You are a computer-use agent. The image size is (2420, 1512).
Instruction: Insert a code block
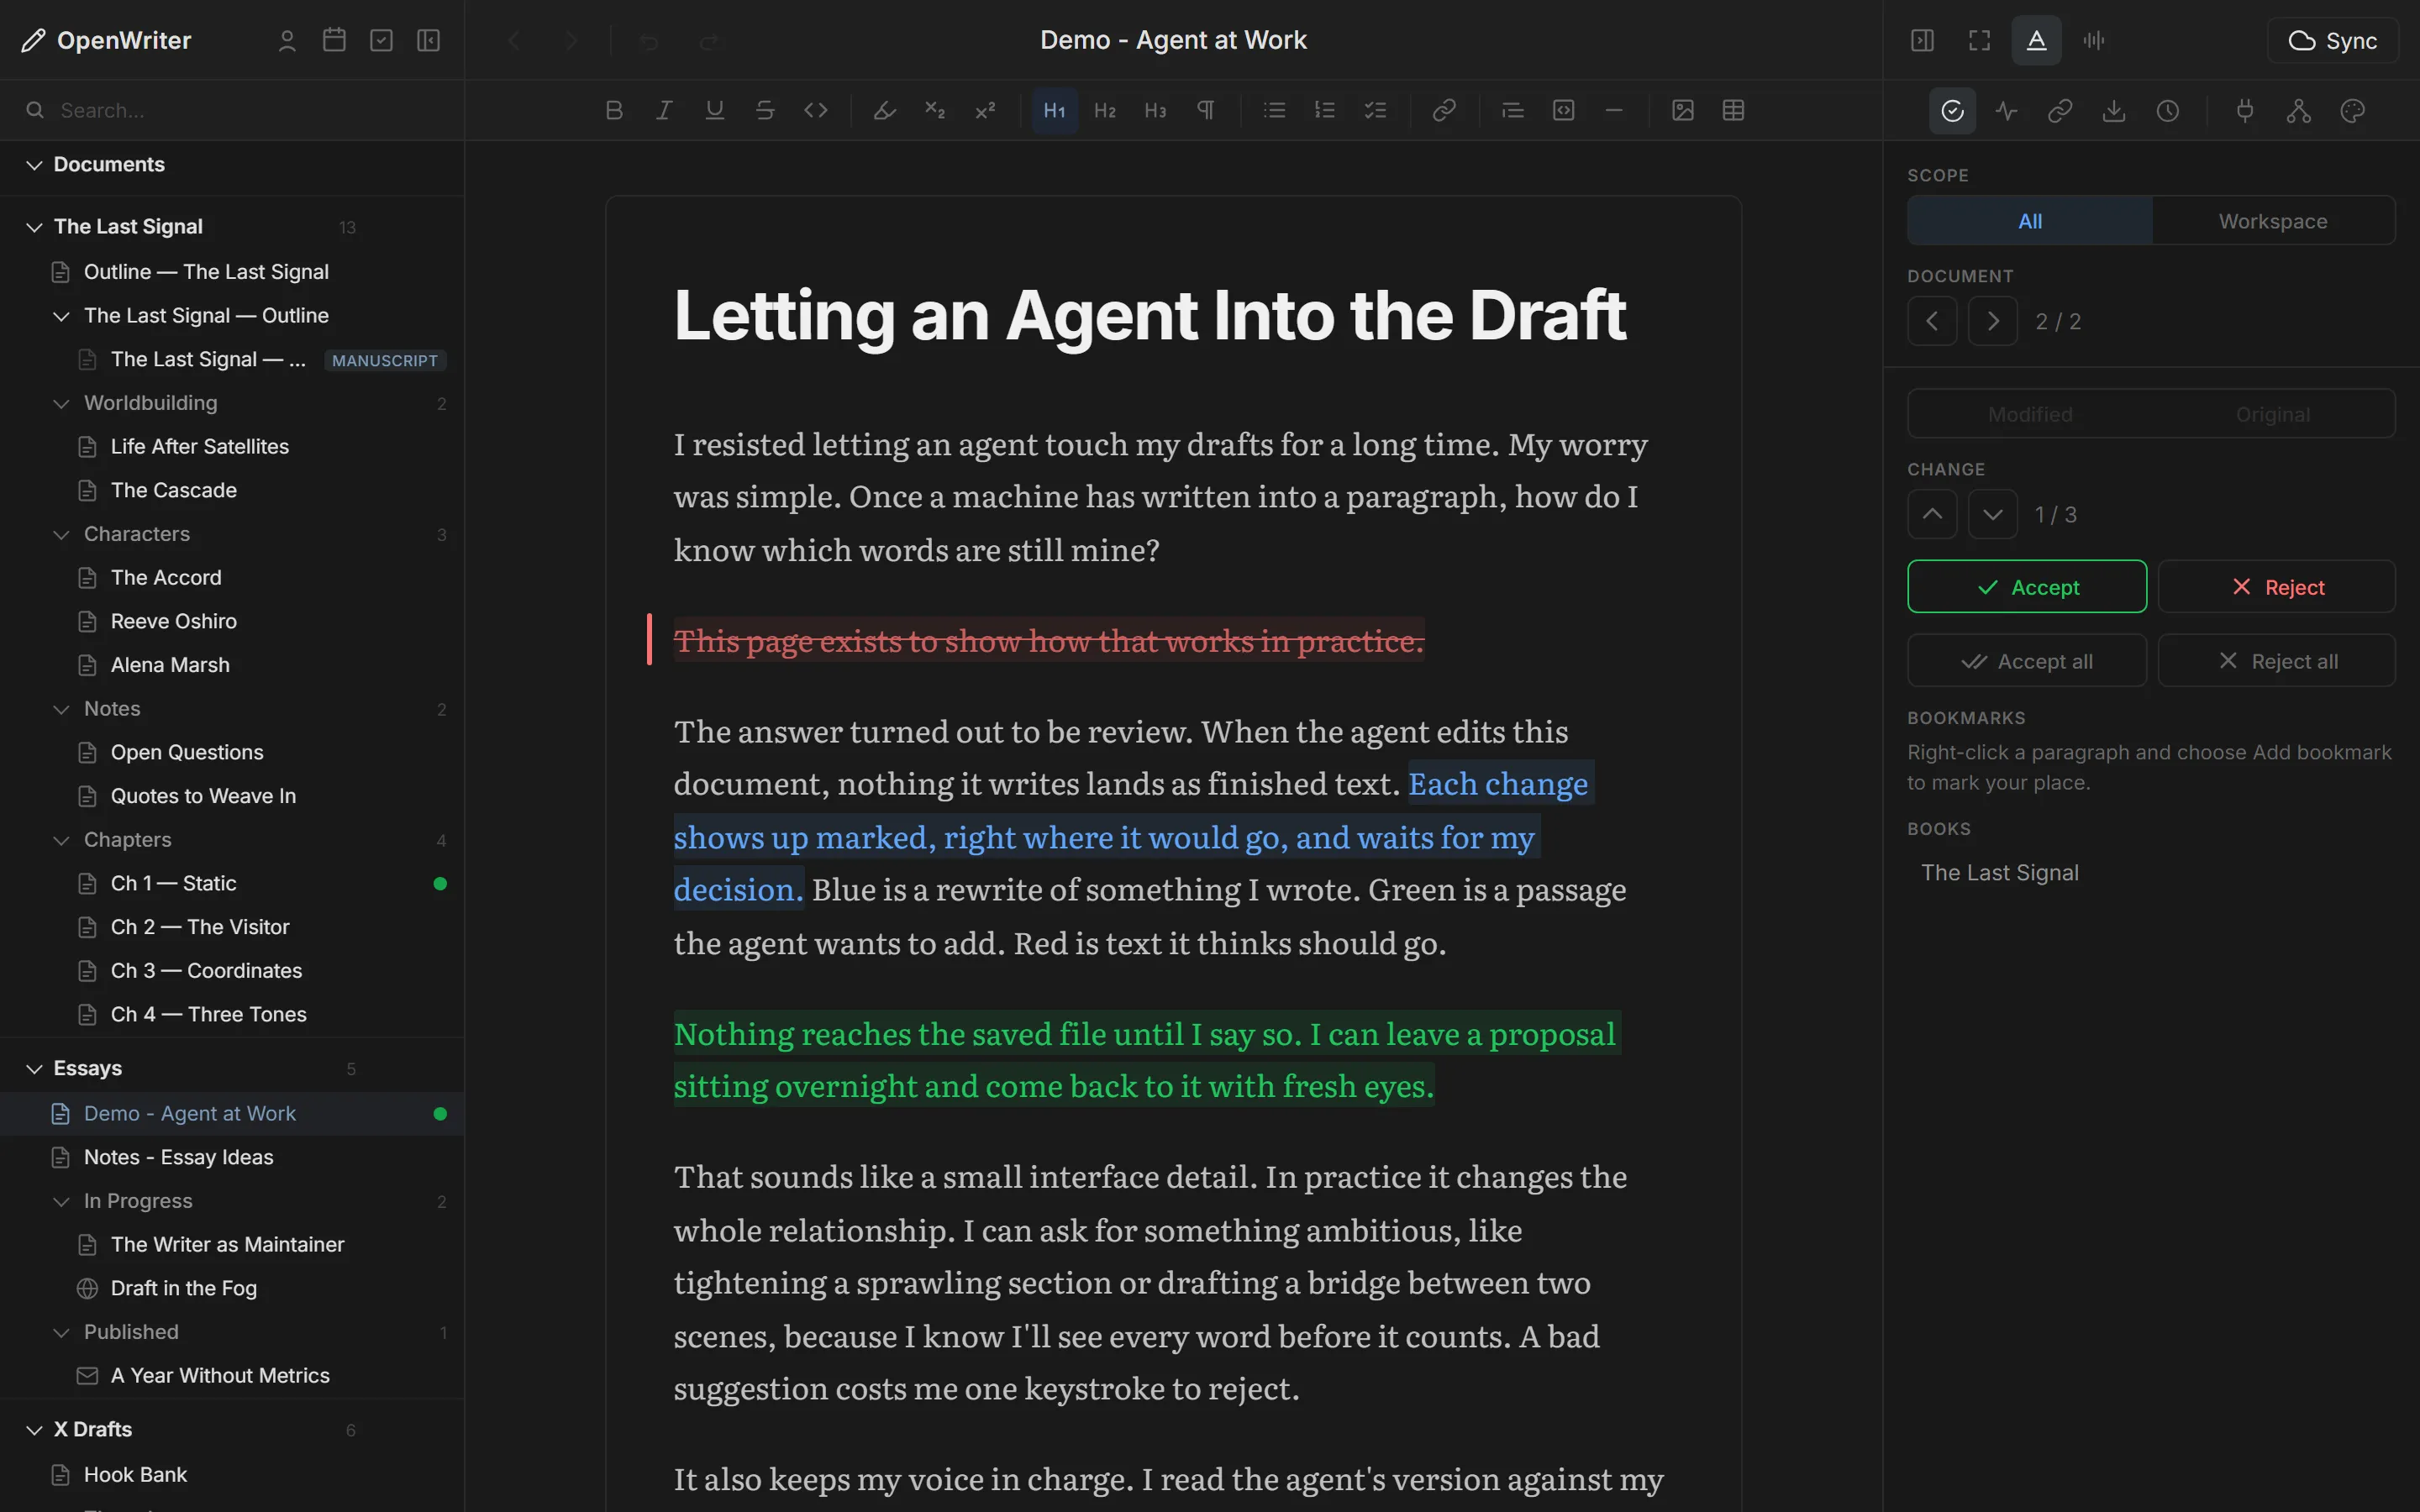tap(1564, 110)
